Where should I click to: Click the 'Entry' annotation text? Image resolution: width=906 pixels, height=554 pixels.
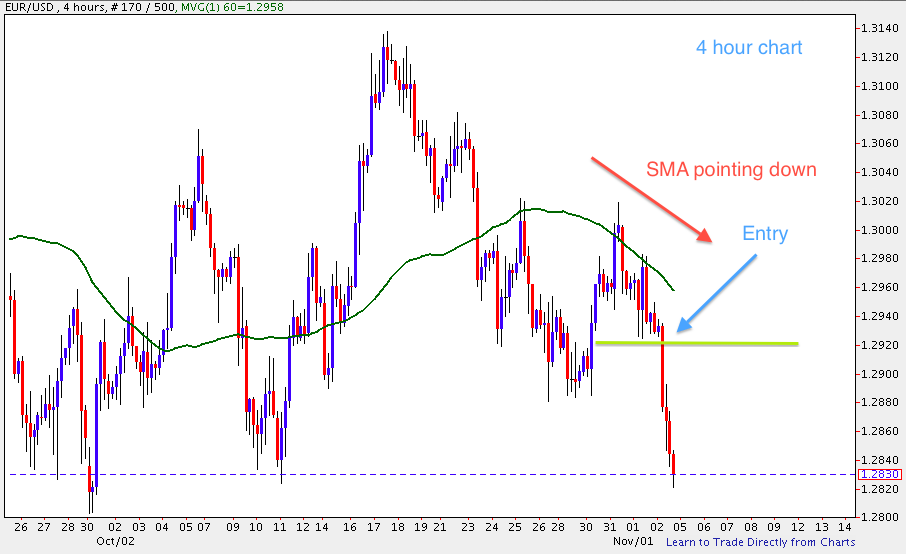(x=765, y=233)
